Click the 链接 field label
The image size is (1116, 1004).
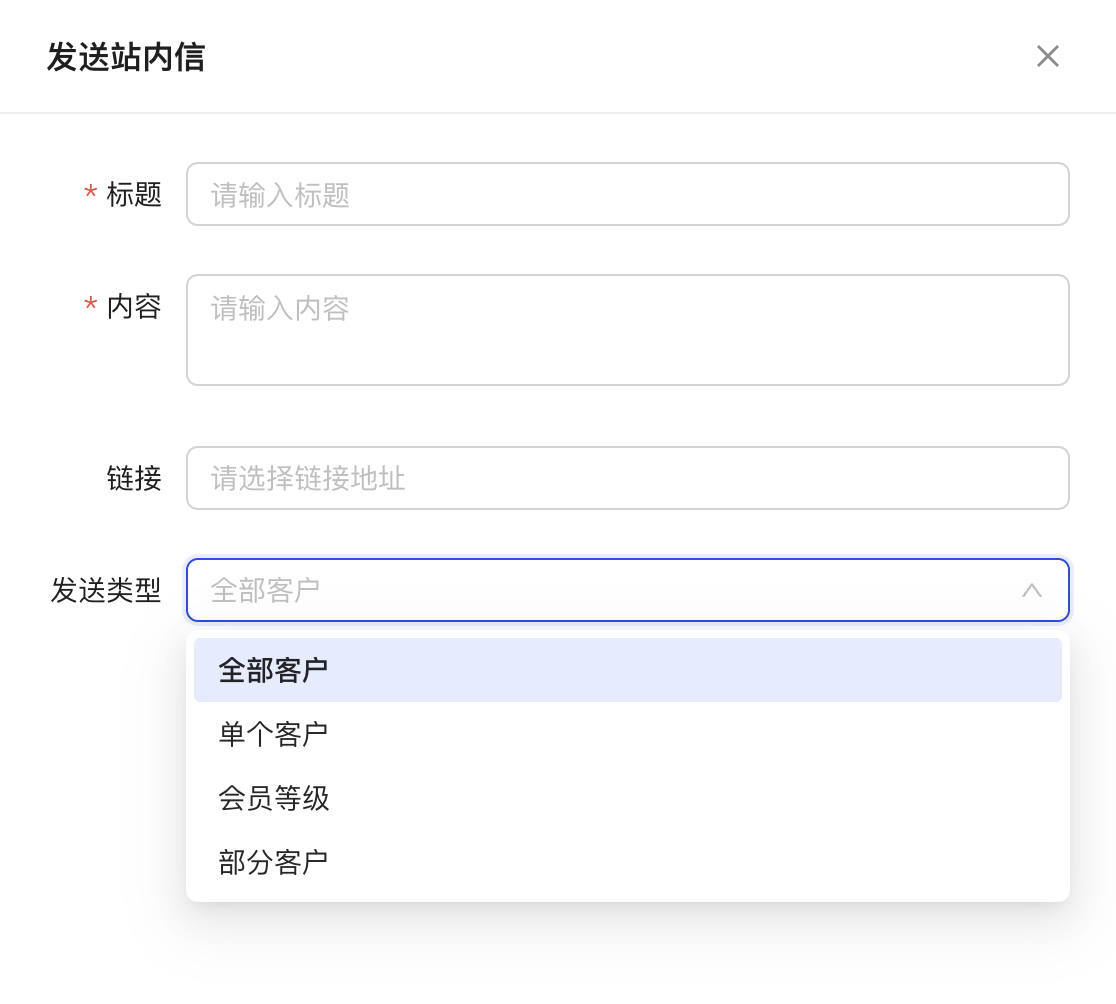click(x=134, y=478)
